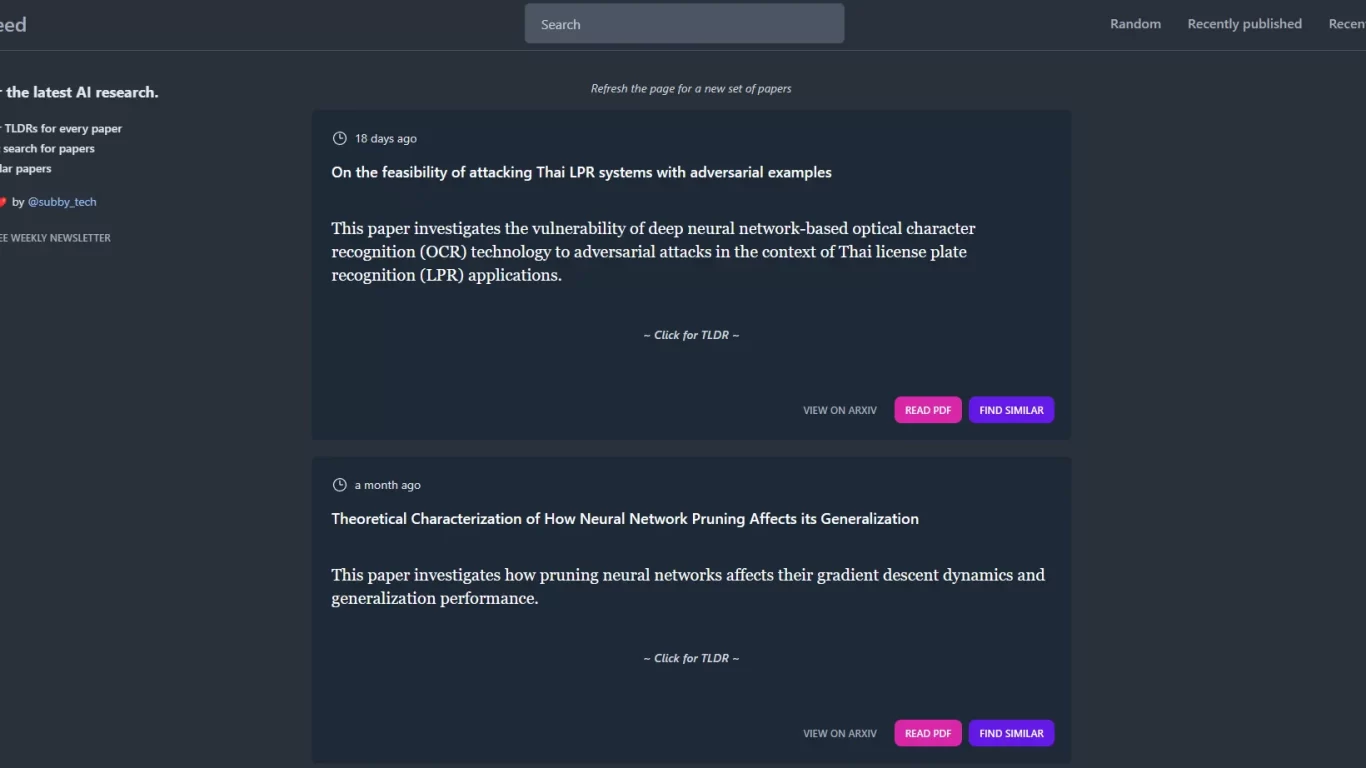Open the Neural Network Pruning paper title
Image resolution: width=1366 pixels, height=768 pixels.
pos(624,519)
